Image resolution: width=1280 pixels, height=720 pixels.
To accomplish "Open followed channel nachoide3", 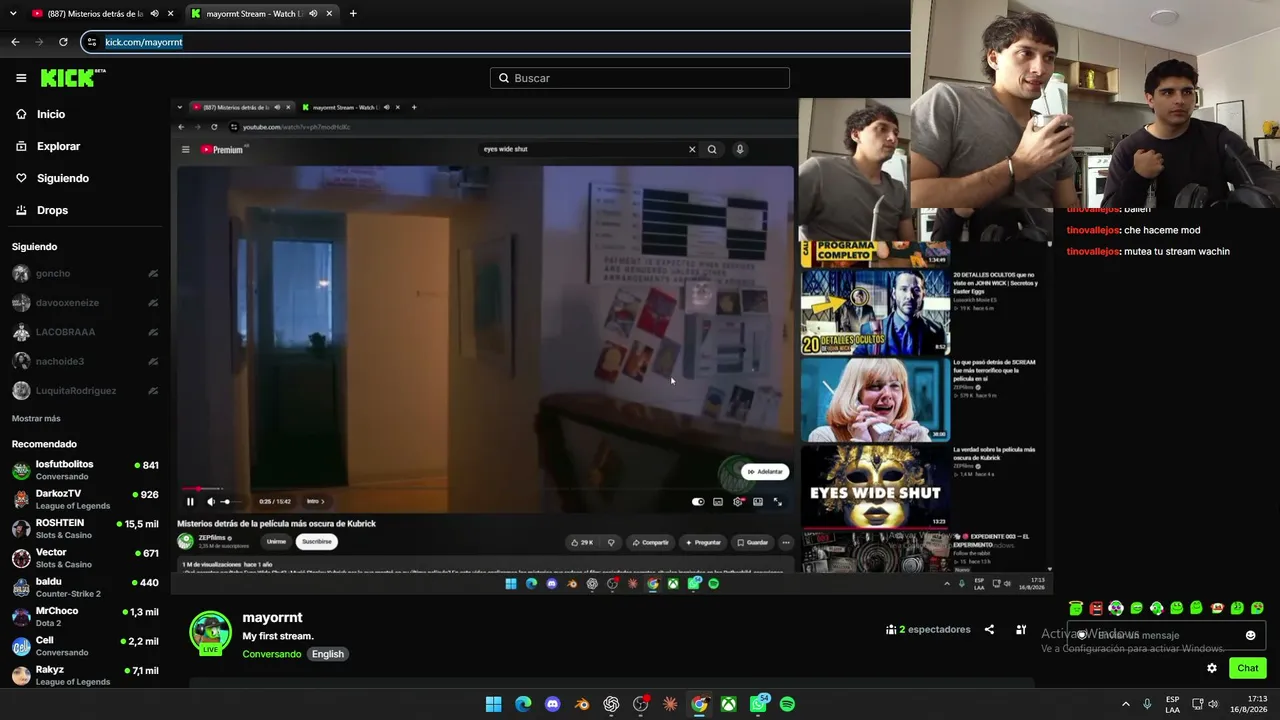I will pos(84,361).
